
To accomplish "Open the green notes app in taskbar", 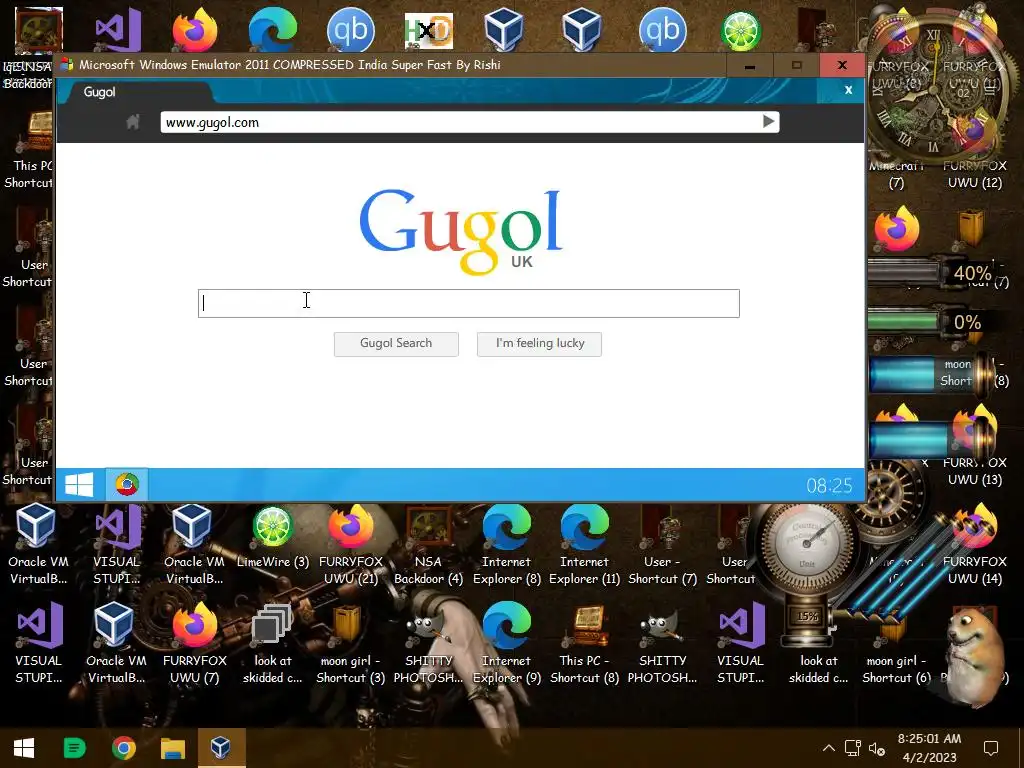I will (74, 748).
